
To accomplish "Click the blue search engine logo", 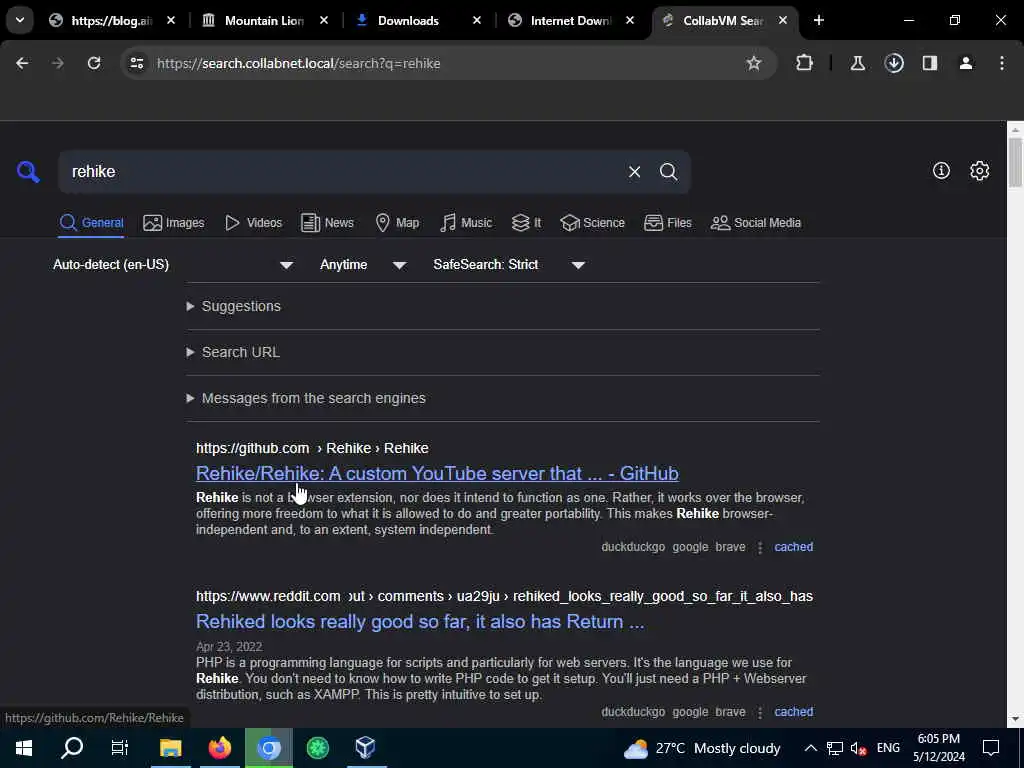I will (28, 172).
